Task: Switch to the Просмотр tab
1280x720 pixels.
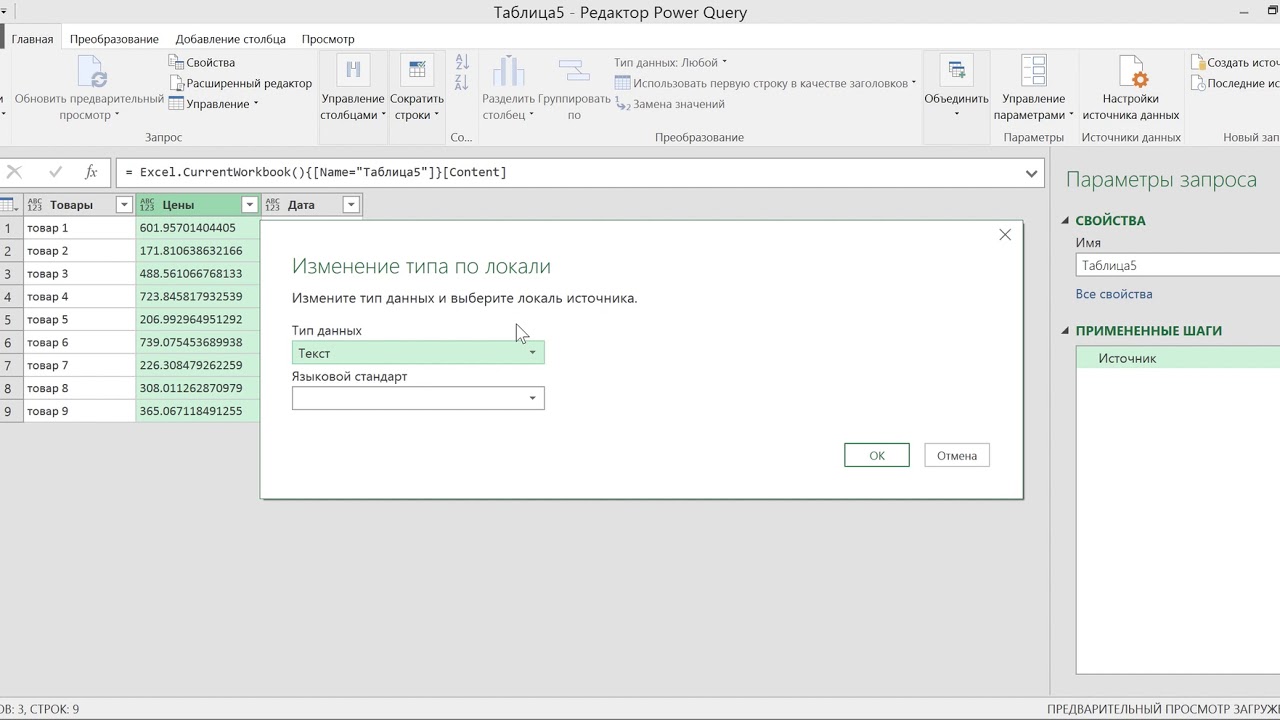Action: pyautogui.click(x=328, y=39)
